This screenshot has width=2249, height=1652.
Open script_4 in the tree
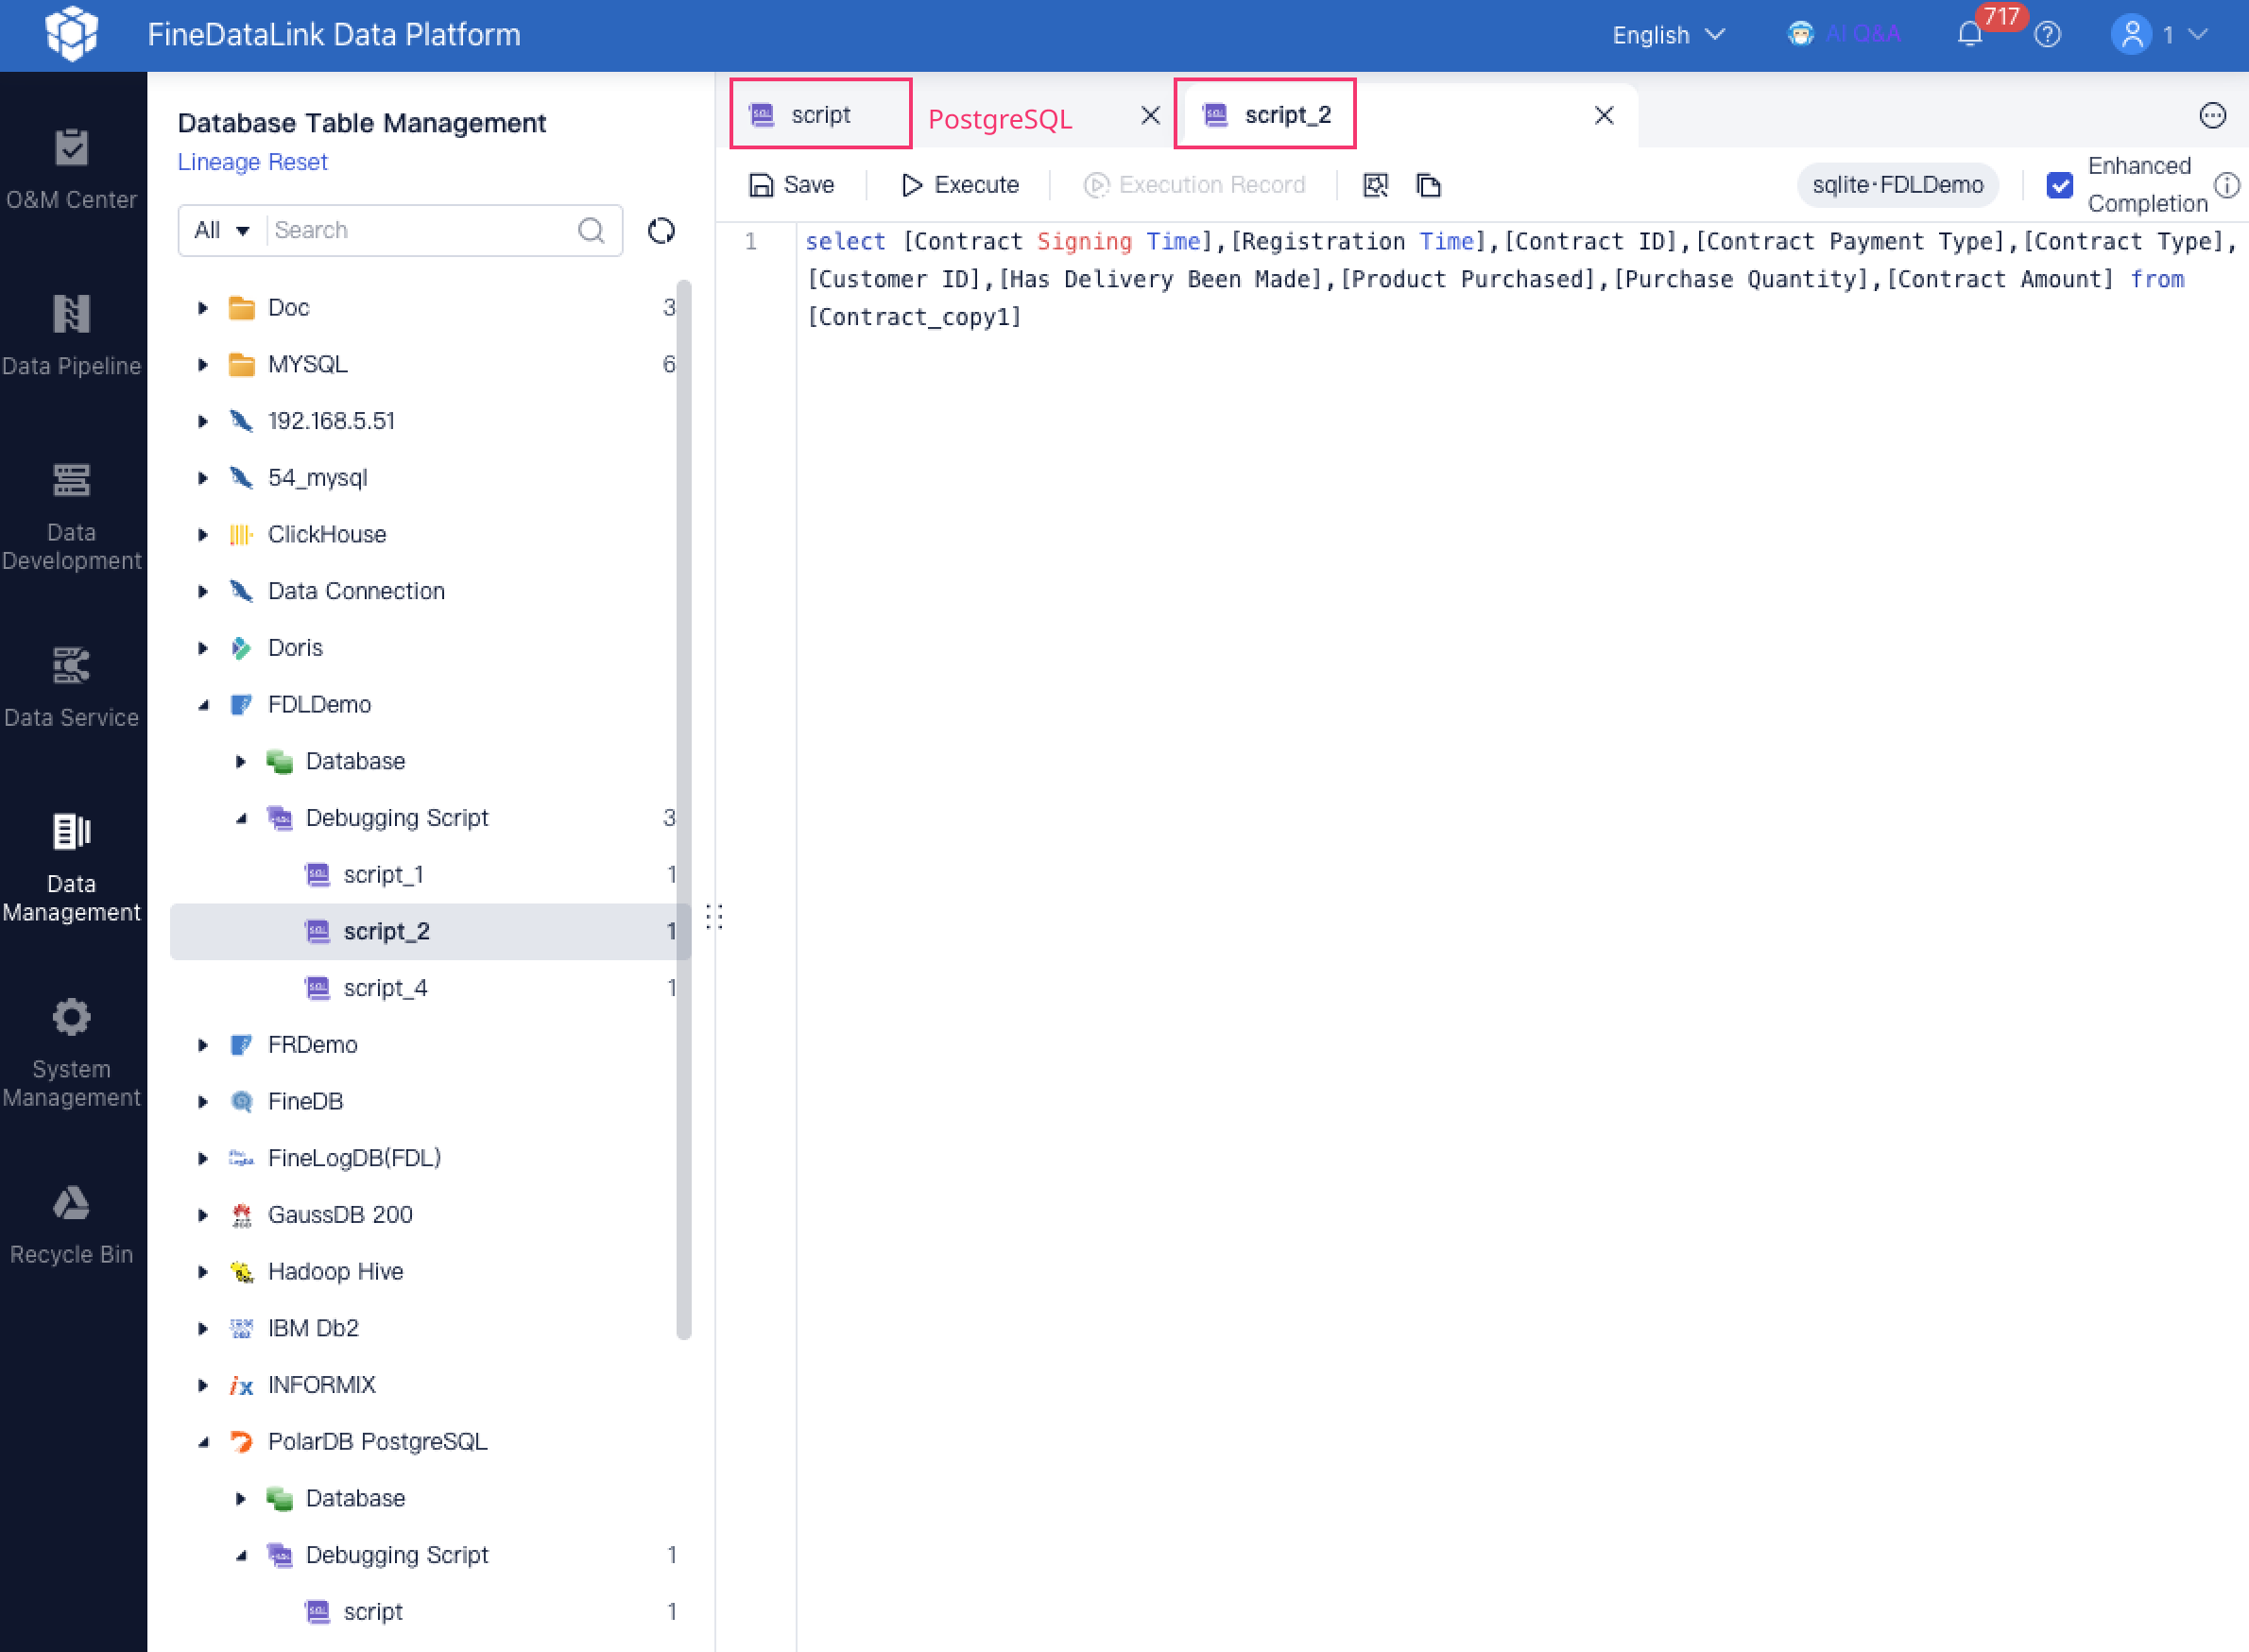[385, 988]
